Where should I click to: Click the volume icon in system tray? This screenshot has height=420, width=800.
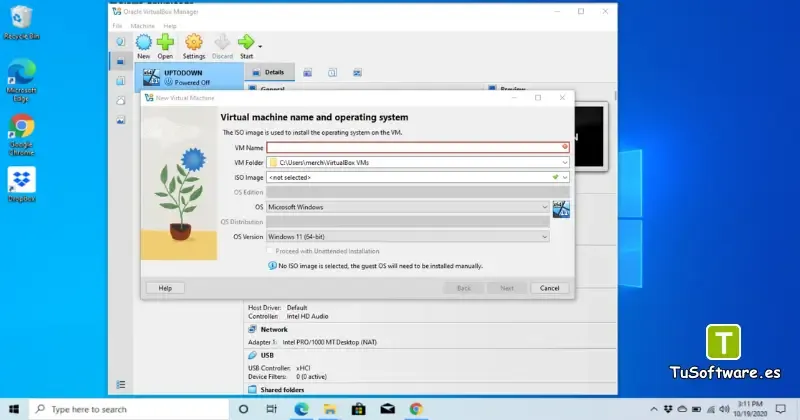(724, 409)
